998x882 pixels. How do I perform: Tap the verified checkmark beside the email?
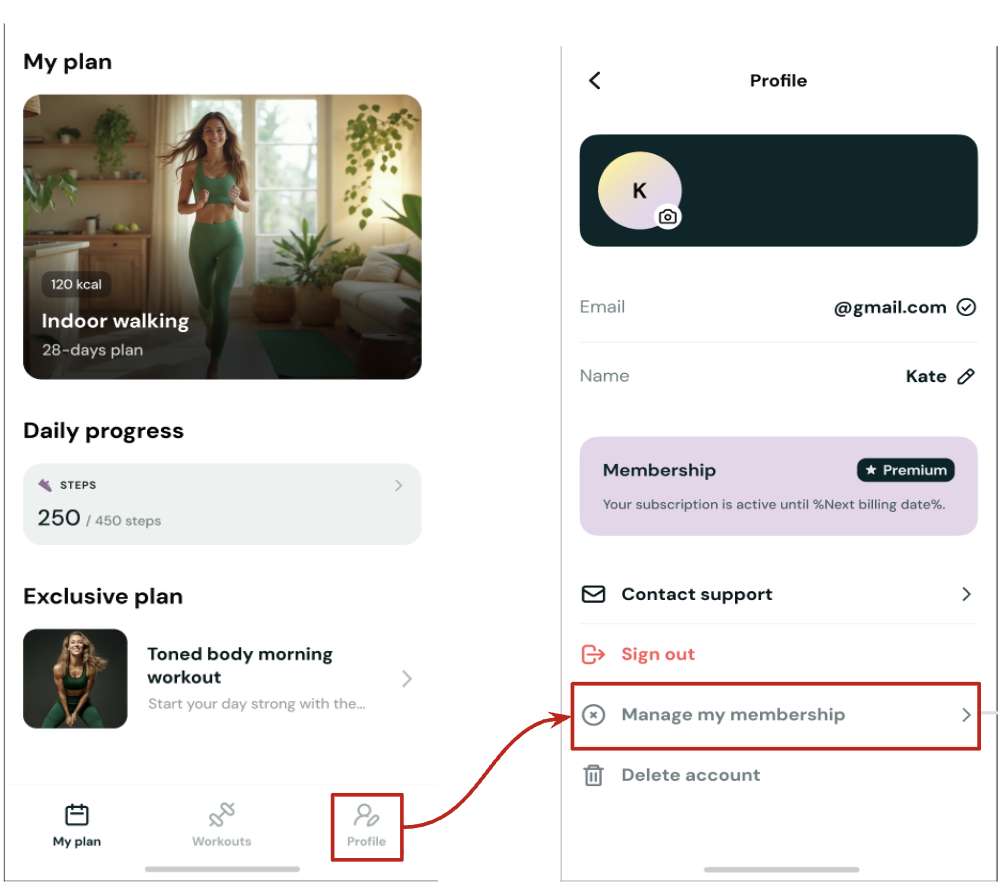pos(966,307)
